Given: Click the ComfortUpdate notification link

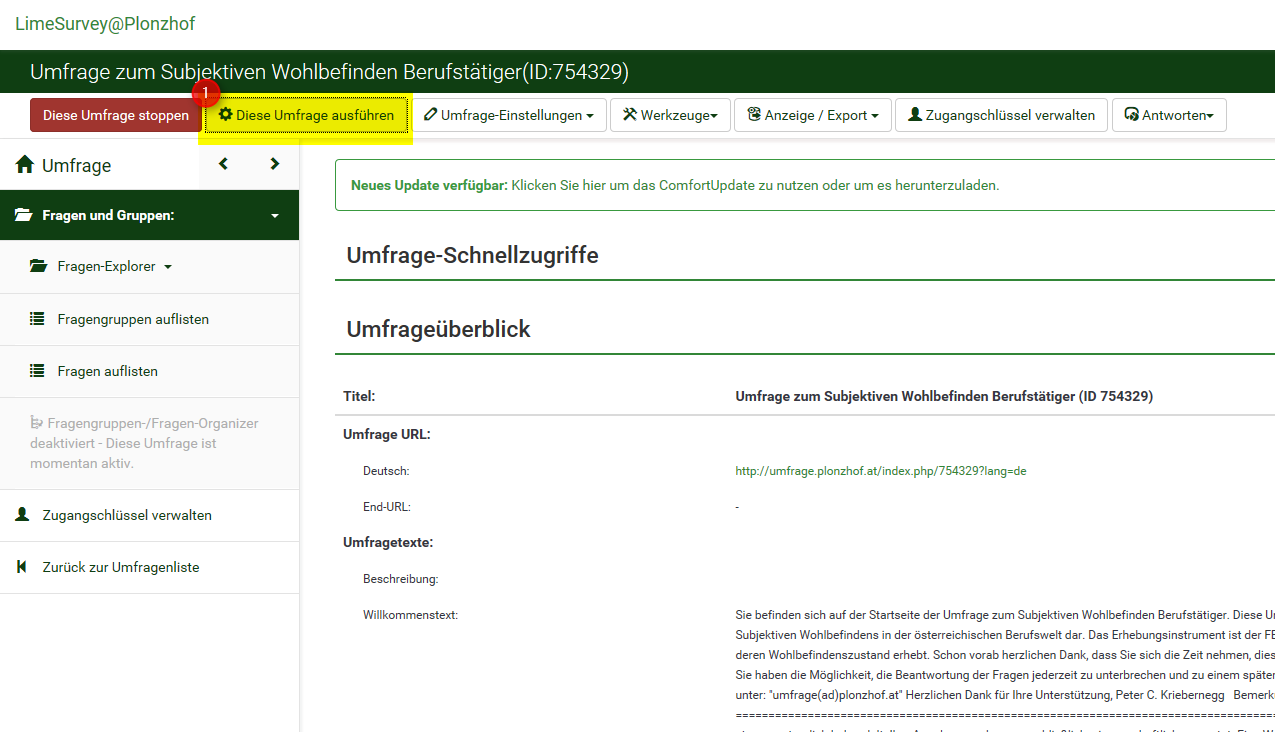Looking at the screenshot, I should (x=755, y=185).
